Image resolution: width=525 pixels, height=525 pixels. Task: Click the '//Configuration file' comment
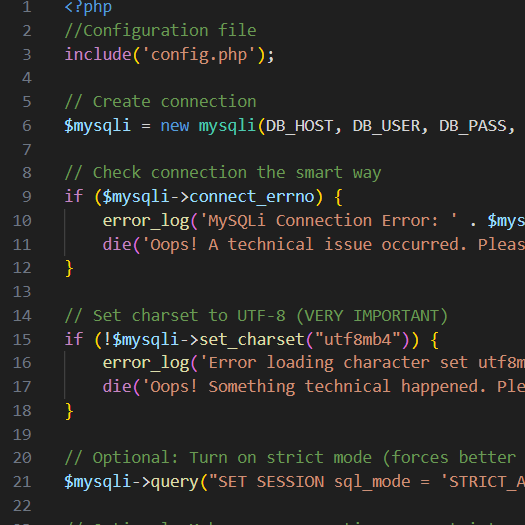[160, 31]
